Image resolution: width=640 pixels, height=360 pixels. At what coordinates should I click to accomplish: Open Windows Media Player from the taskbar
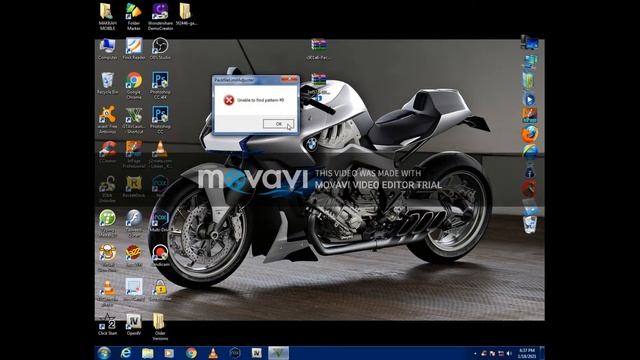pyautogui.click(x=169, y=353)
